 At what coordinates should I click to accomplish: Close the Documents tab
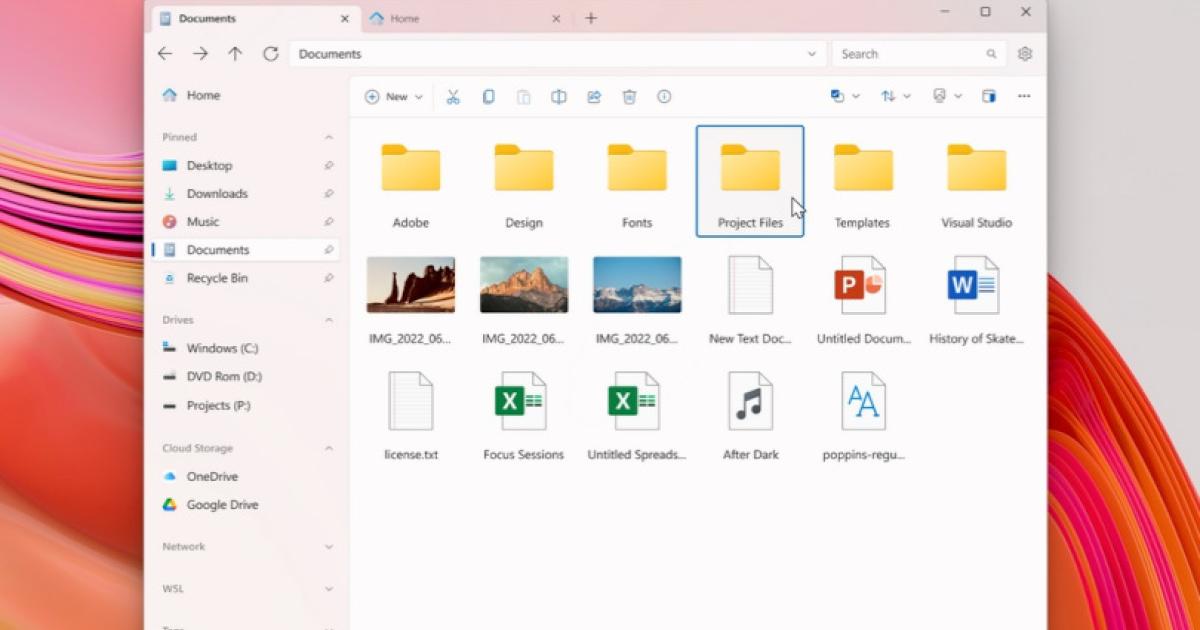tap(345, 18)
